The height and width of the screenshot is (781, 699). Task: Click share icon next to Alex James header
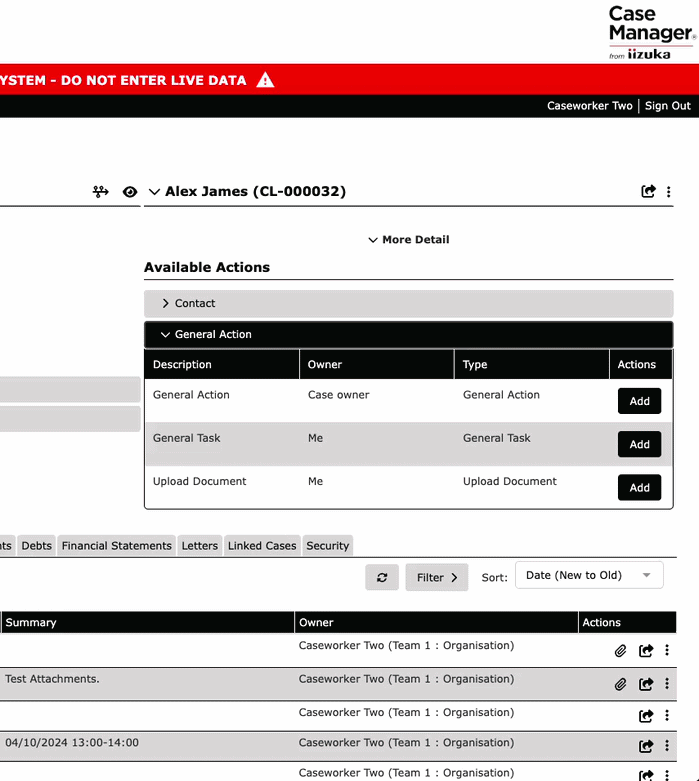pos(648,191)
